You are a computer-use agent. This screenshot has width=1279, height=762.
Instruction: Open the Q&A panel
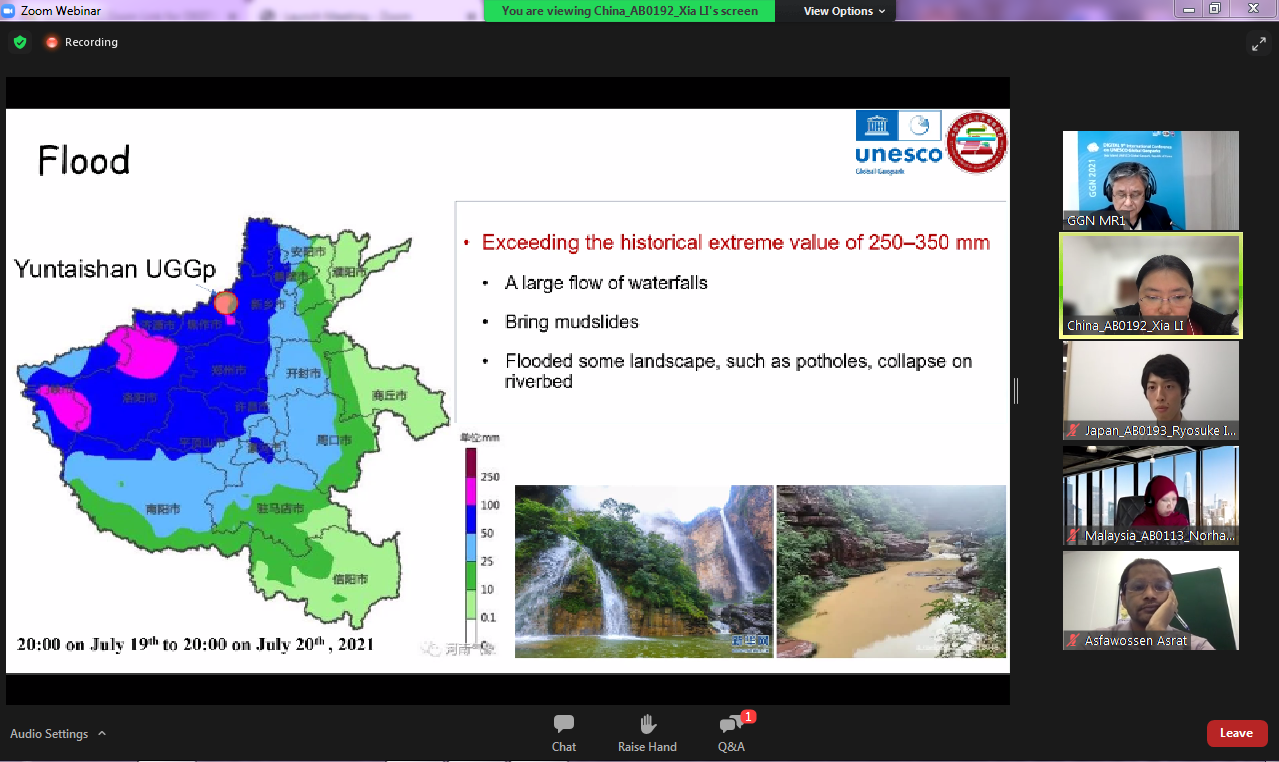[x=731, y=732]
